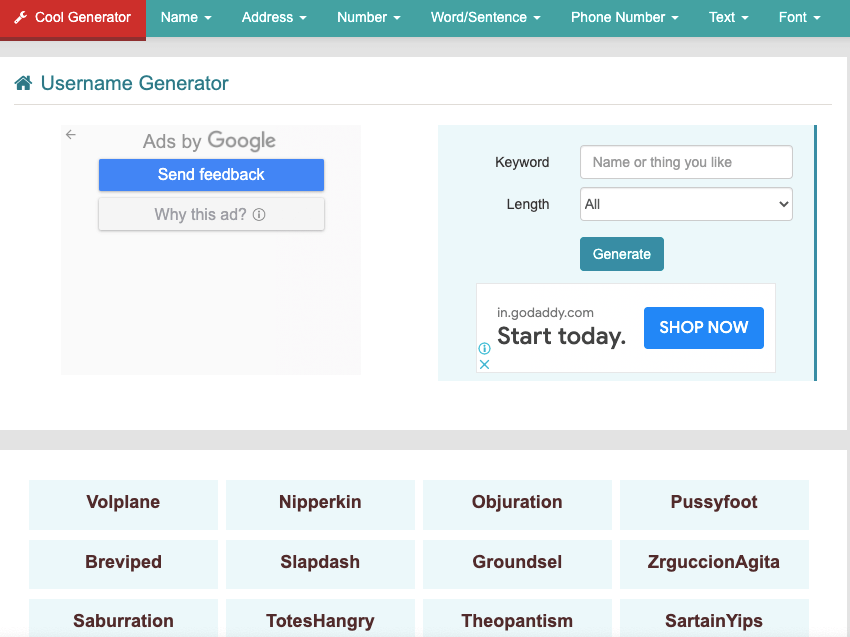Open the Number menu
Viewport: 850px width, 637px height.
(368, 18)
